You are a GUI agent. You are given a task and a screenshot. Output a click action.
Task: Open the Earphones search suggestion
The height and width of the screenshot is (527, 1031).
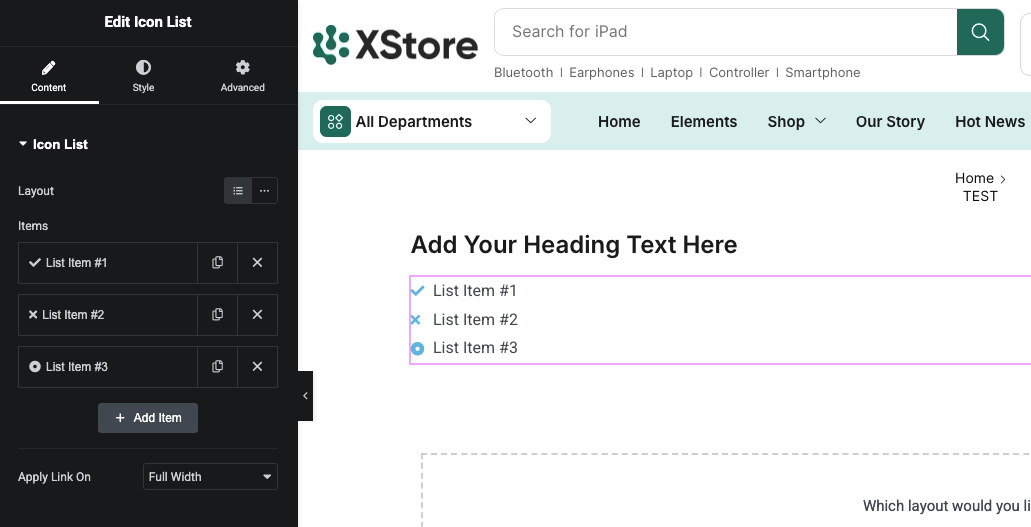[x=602, y=72]
